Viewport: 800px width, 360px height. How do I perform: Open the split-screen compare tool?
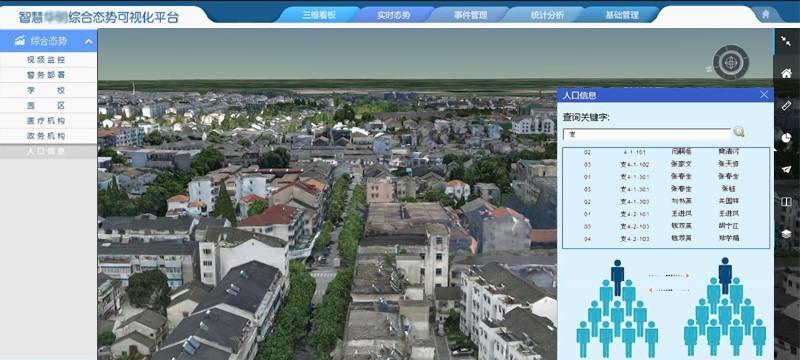(786, 202)
